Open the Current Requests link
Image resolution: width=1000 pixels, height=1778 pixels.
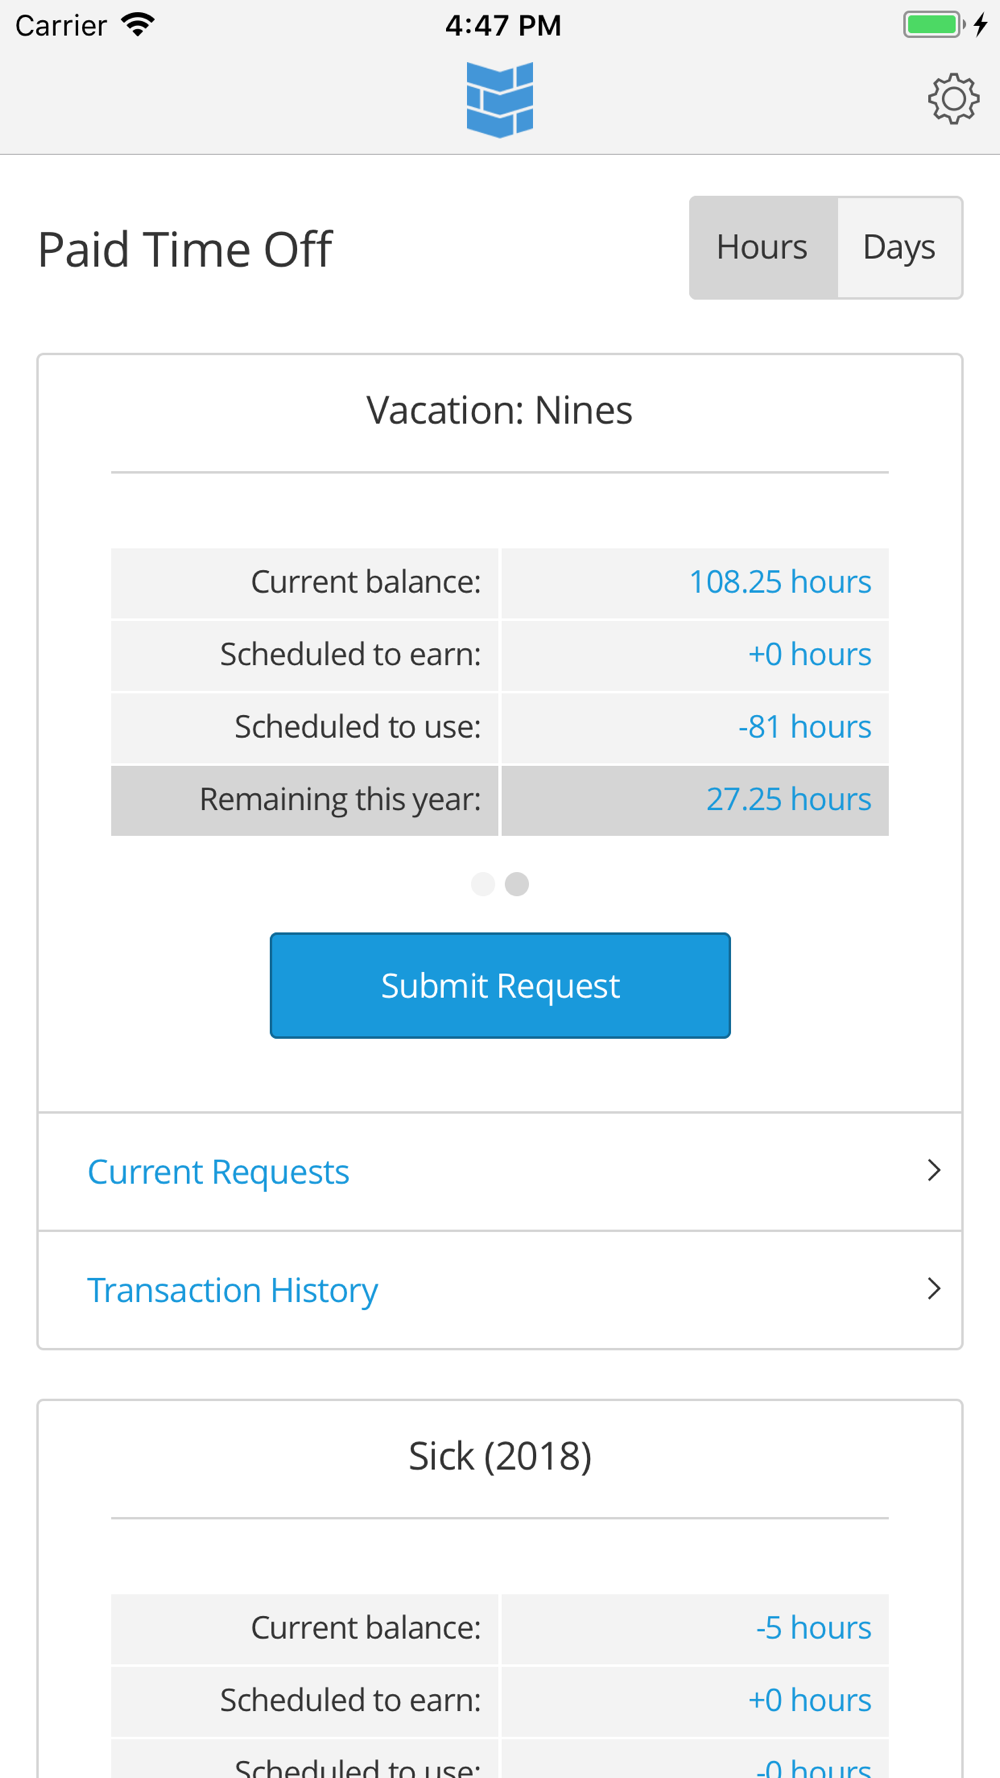pos(218,1172)
